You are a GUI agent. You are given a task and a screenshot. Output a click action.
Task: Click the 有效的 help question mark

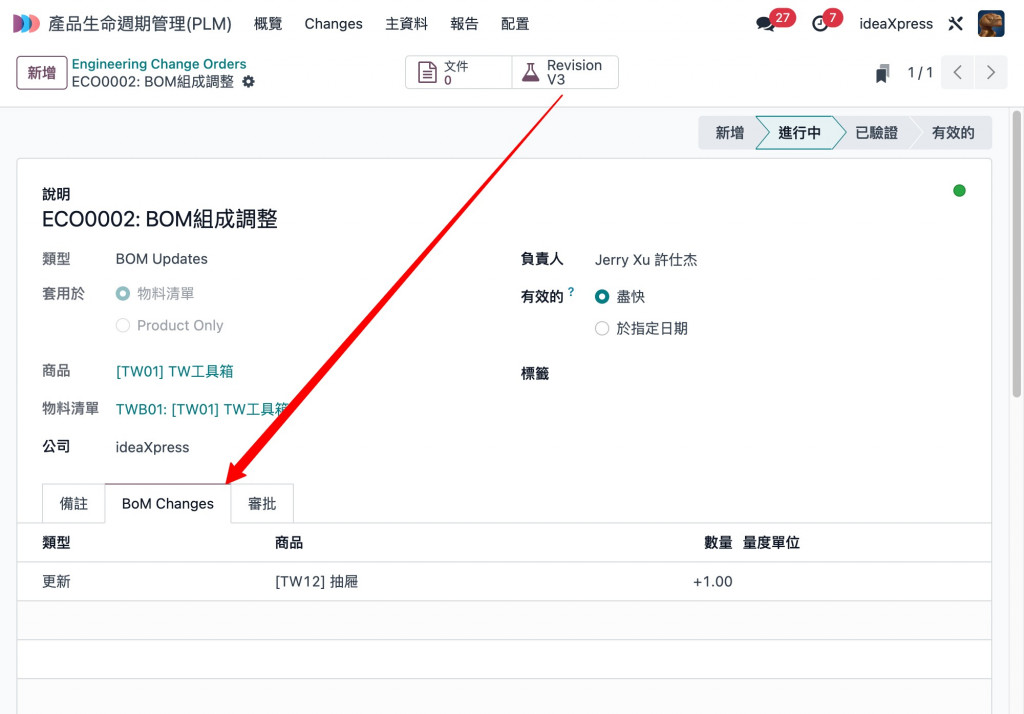(x=571, y=291)
